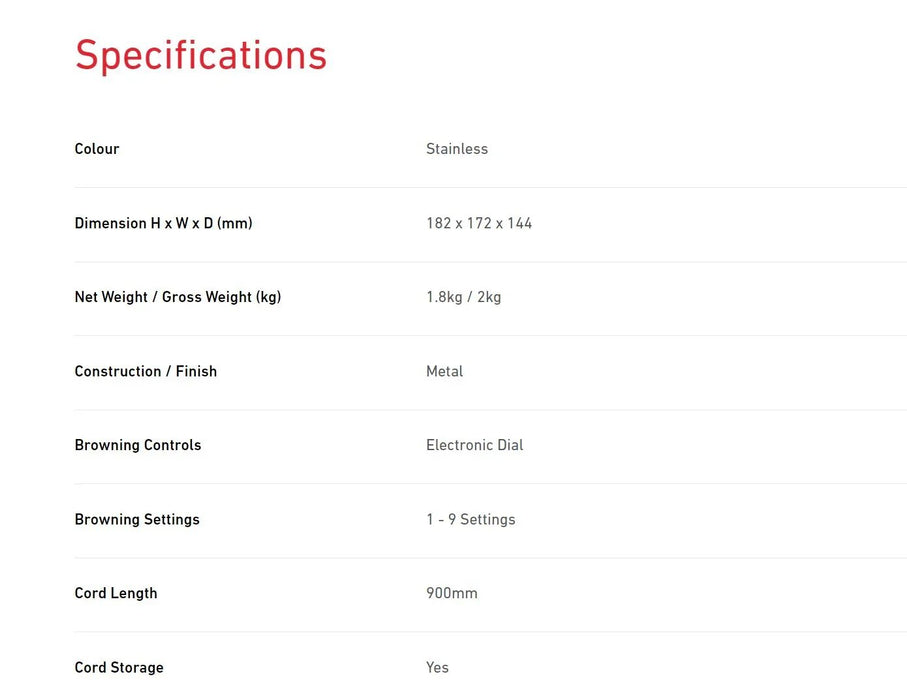Viewport: 907px width, 700px height.
Task: Click the Specifications heading
Action: tap(201, 55)
